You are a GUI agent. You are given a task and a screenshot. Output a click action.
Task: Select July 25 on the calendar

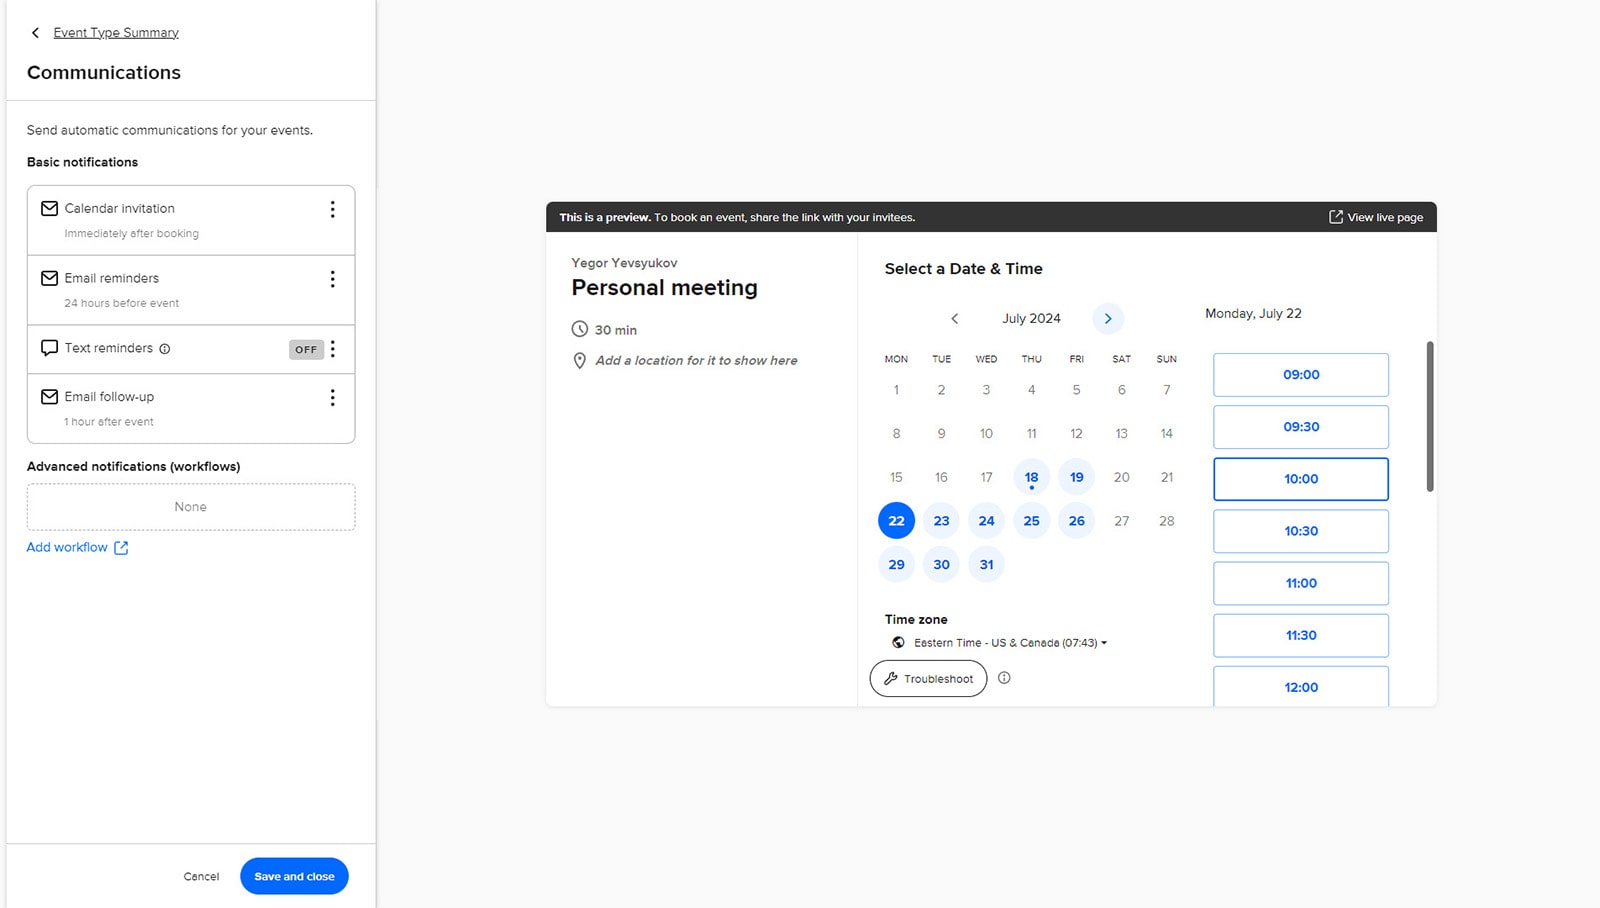1031,521
